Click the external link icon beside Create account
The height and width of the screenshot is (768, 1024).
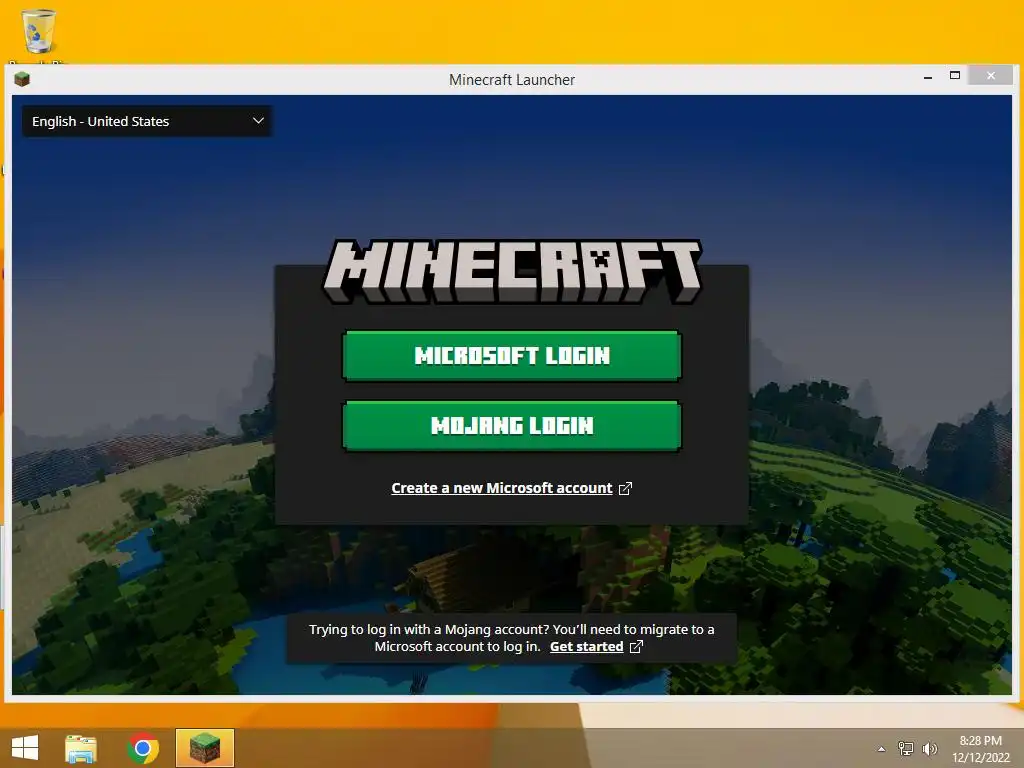coord(625,488)
